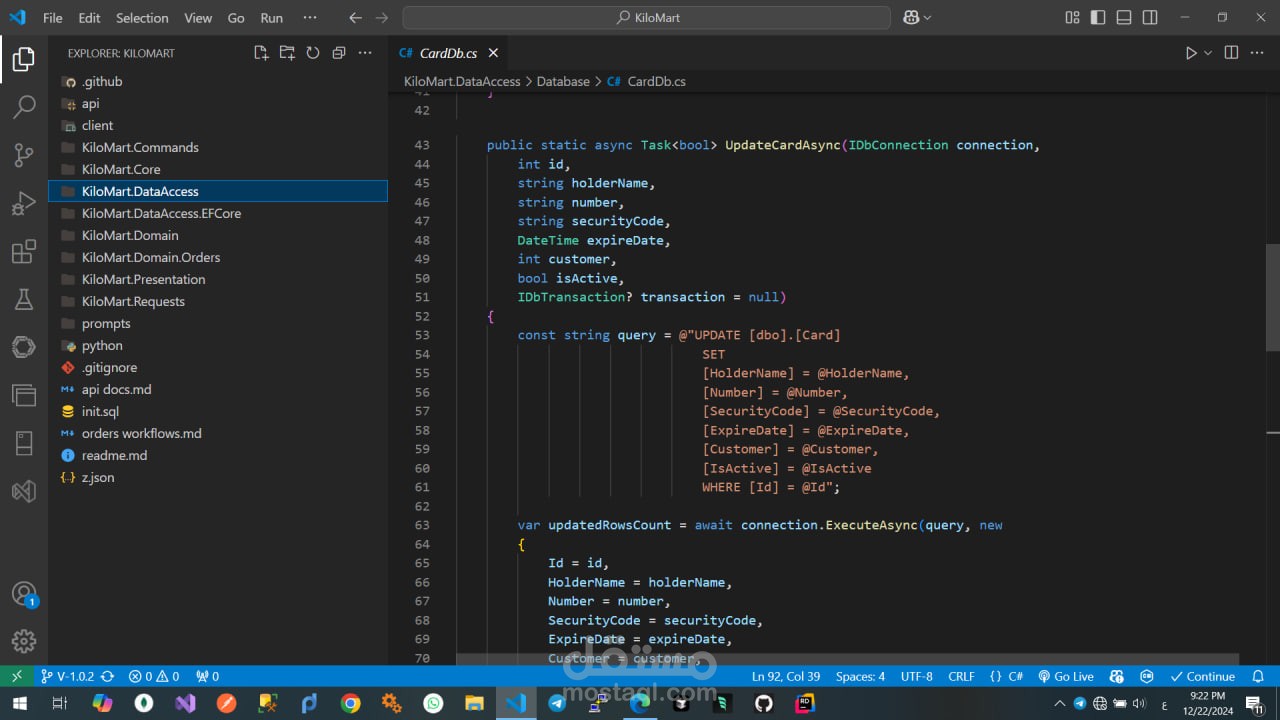Open the dropdown arrow beside Run button
Screen dimensions: 1280x720
tap(1208, 53)
